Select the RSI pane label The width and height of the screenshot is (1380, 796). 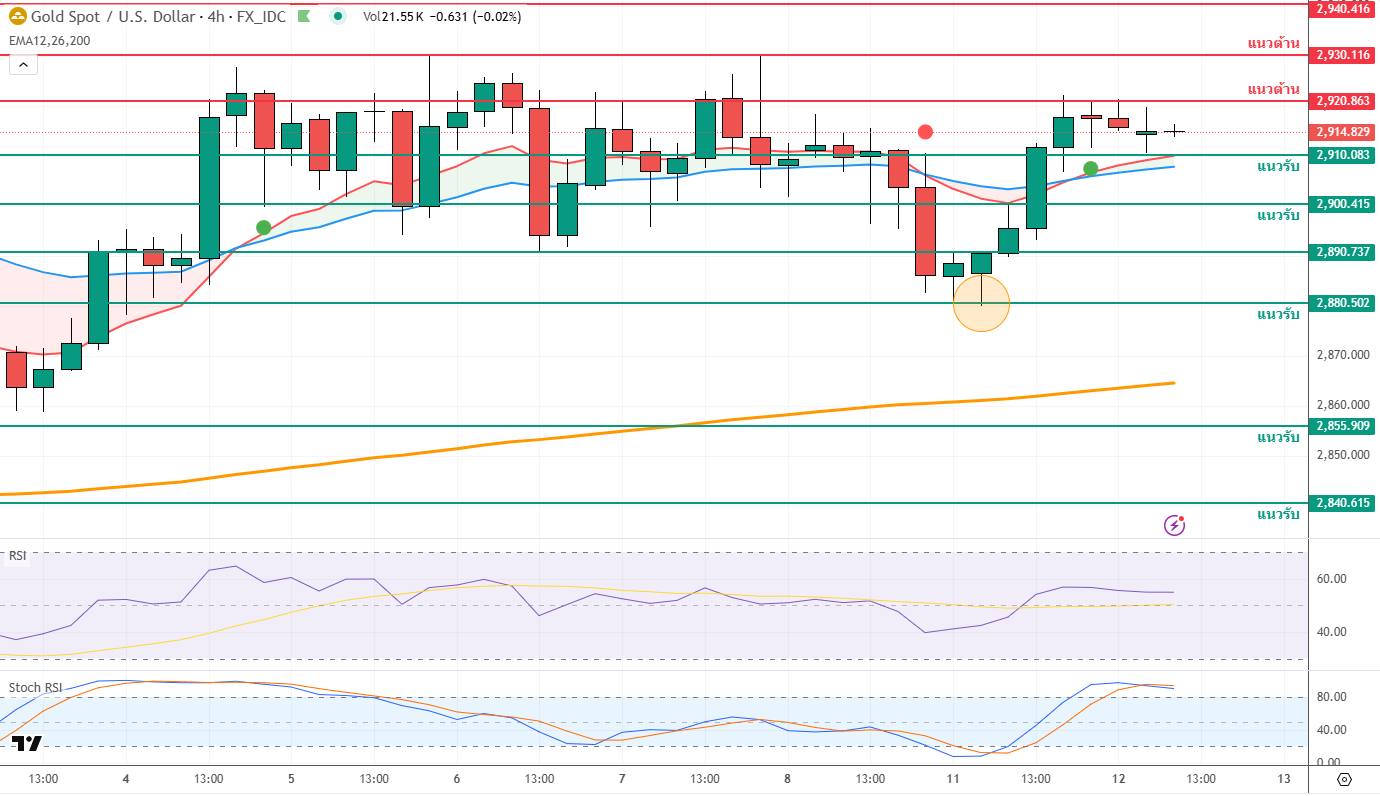coord(17,557)
